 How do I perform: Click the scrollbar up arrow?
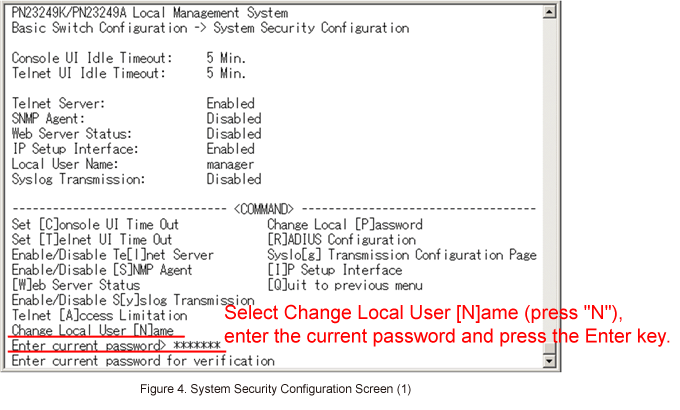pos(550,13)
